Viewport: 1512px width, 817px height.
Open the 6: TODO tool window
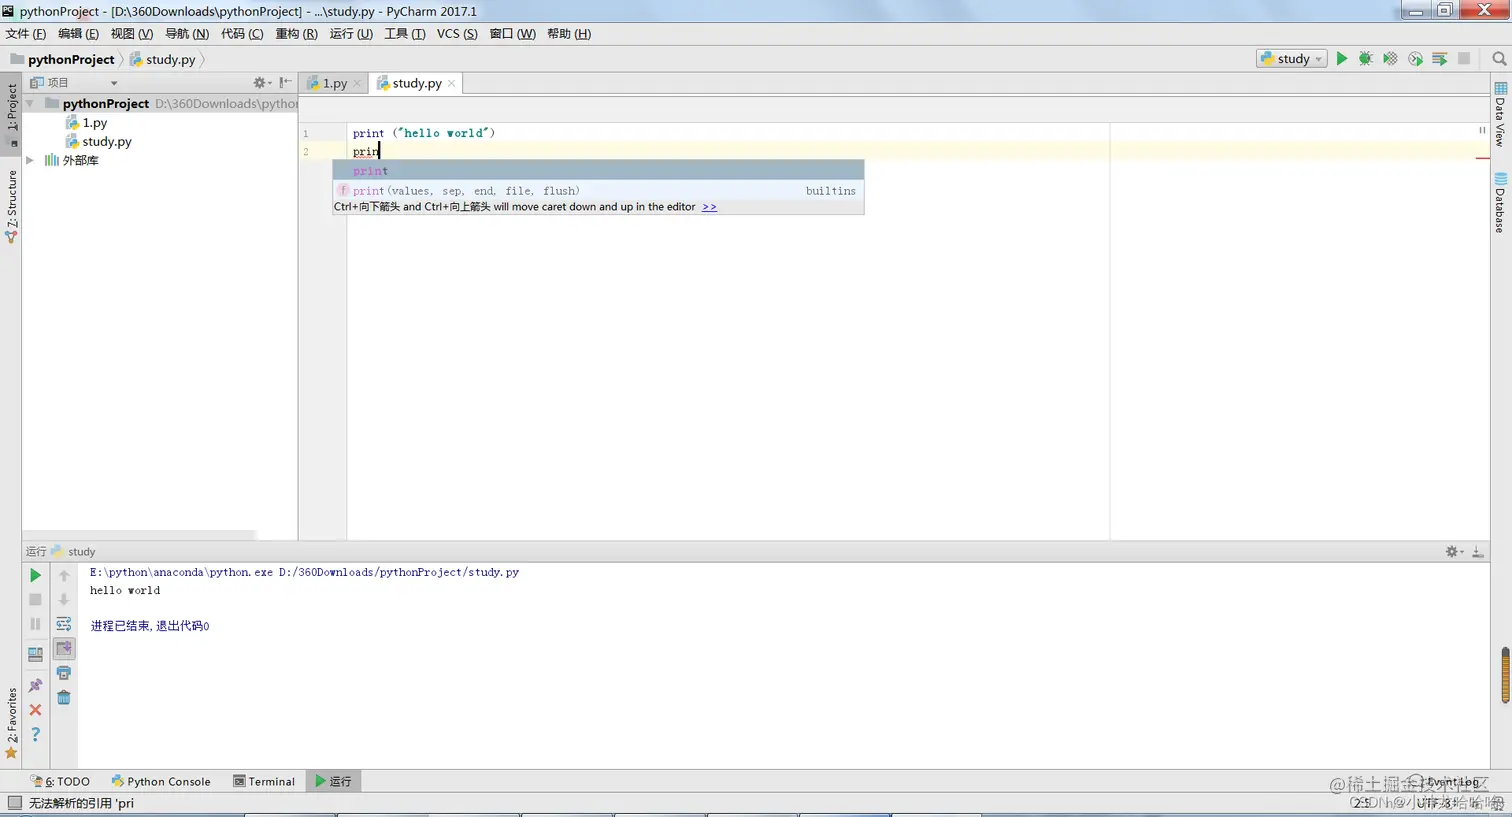60,782
